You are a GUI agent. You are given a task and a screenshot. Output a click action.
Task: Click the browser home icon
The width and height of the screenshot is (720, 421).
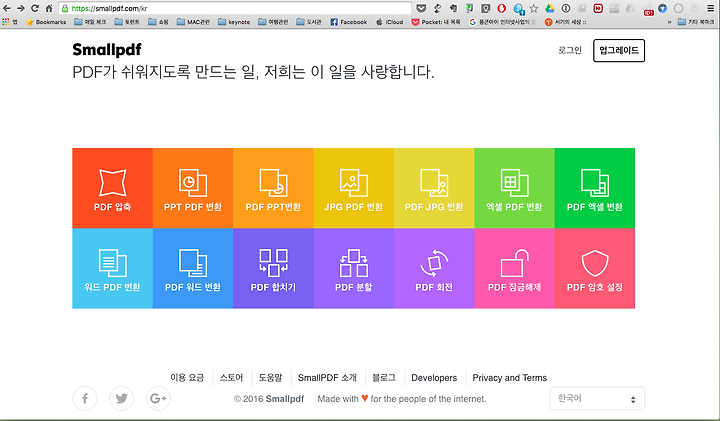49,8
